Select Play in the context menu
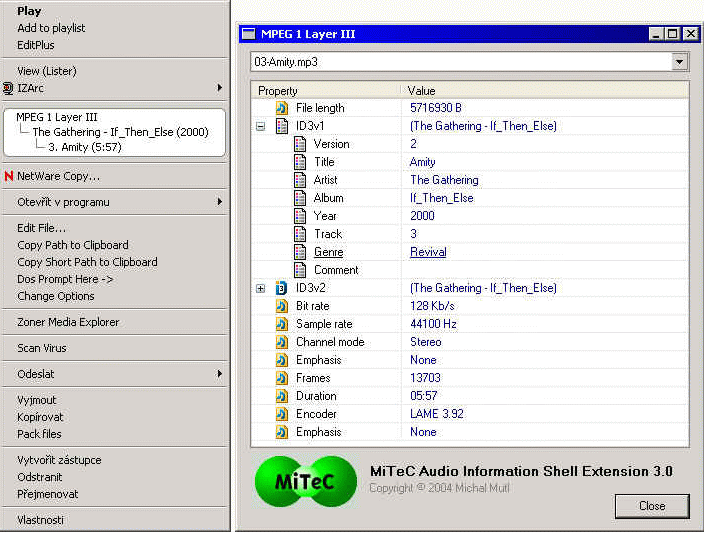This screenshot has height=533, width=704. click(29, 11)
